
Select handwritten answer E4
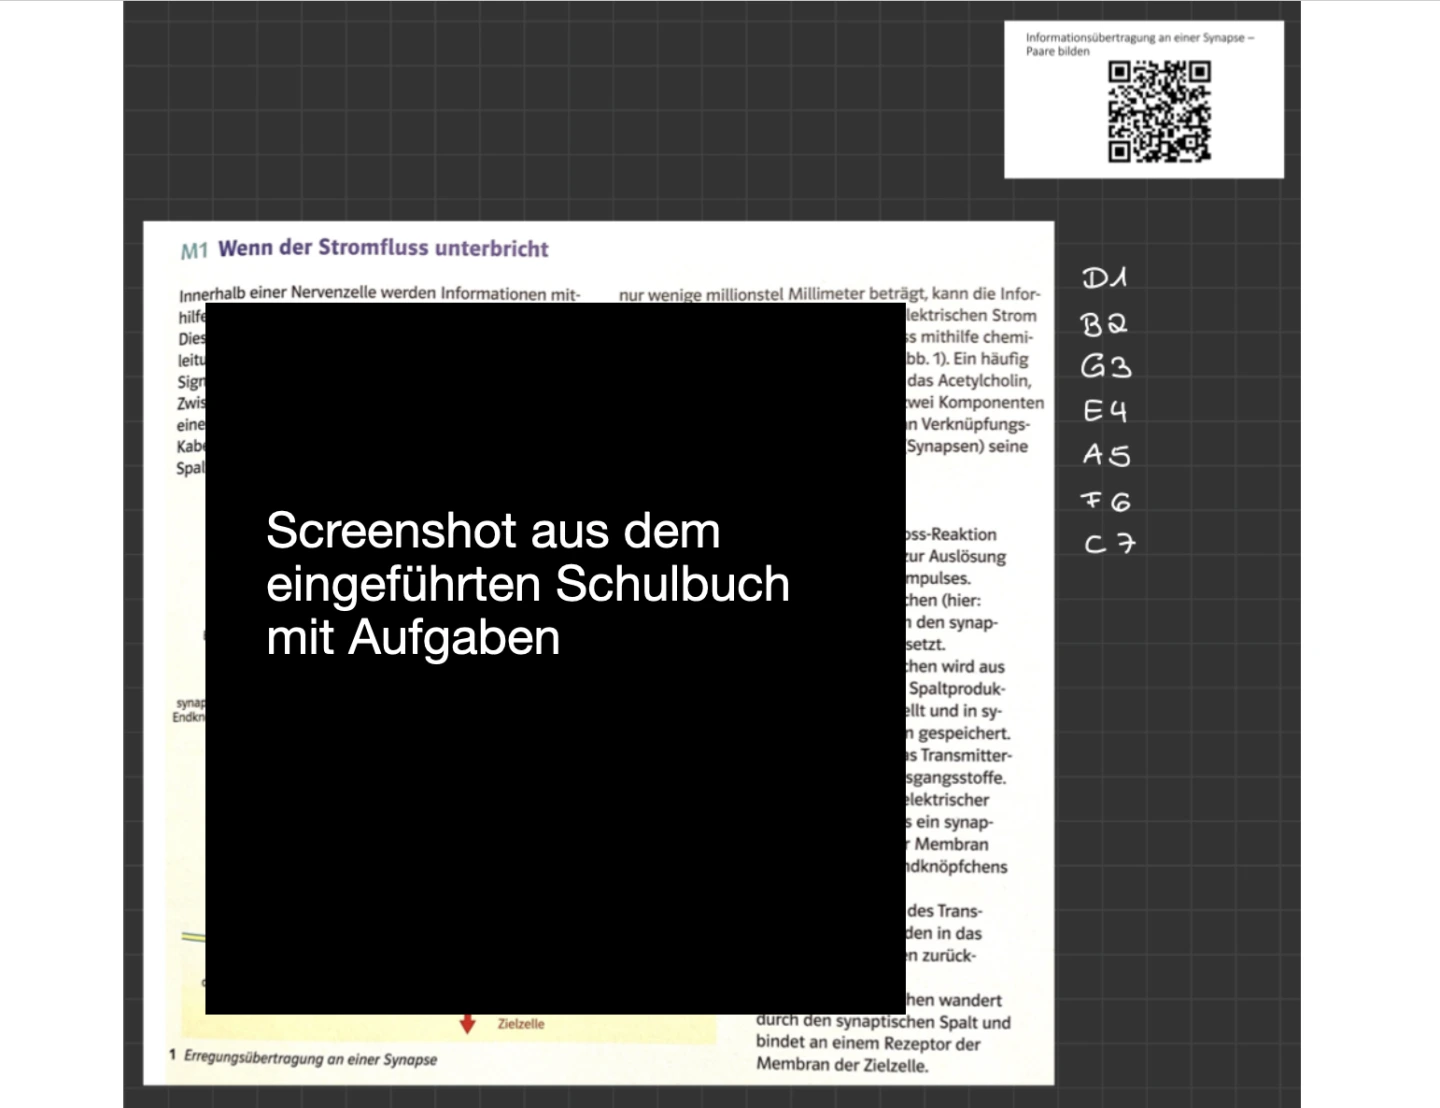click(x=1105, y=411)
